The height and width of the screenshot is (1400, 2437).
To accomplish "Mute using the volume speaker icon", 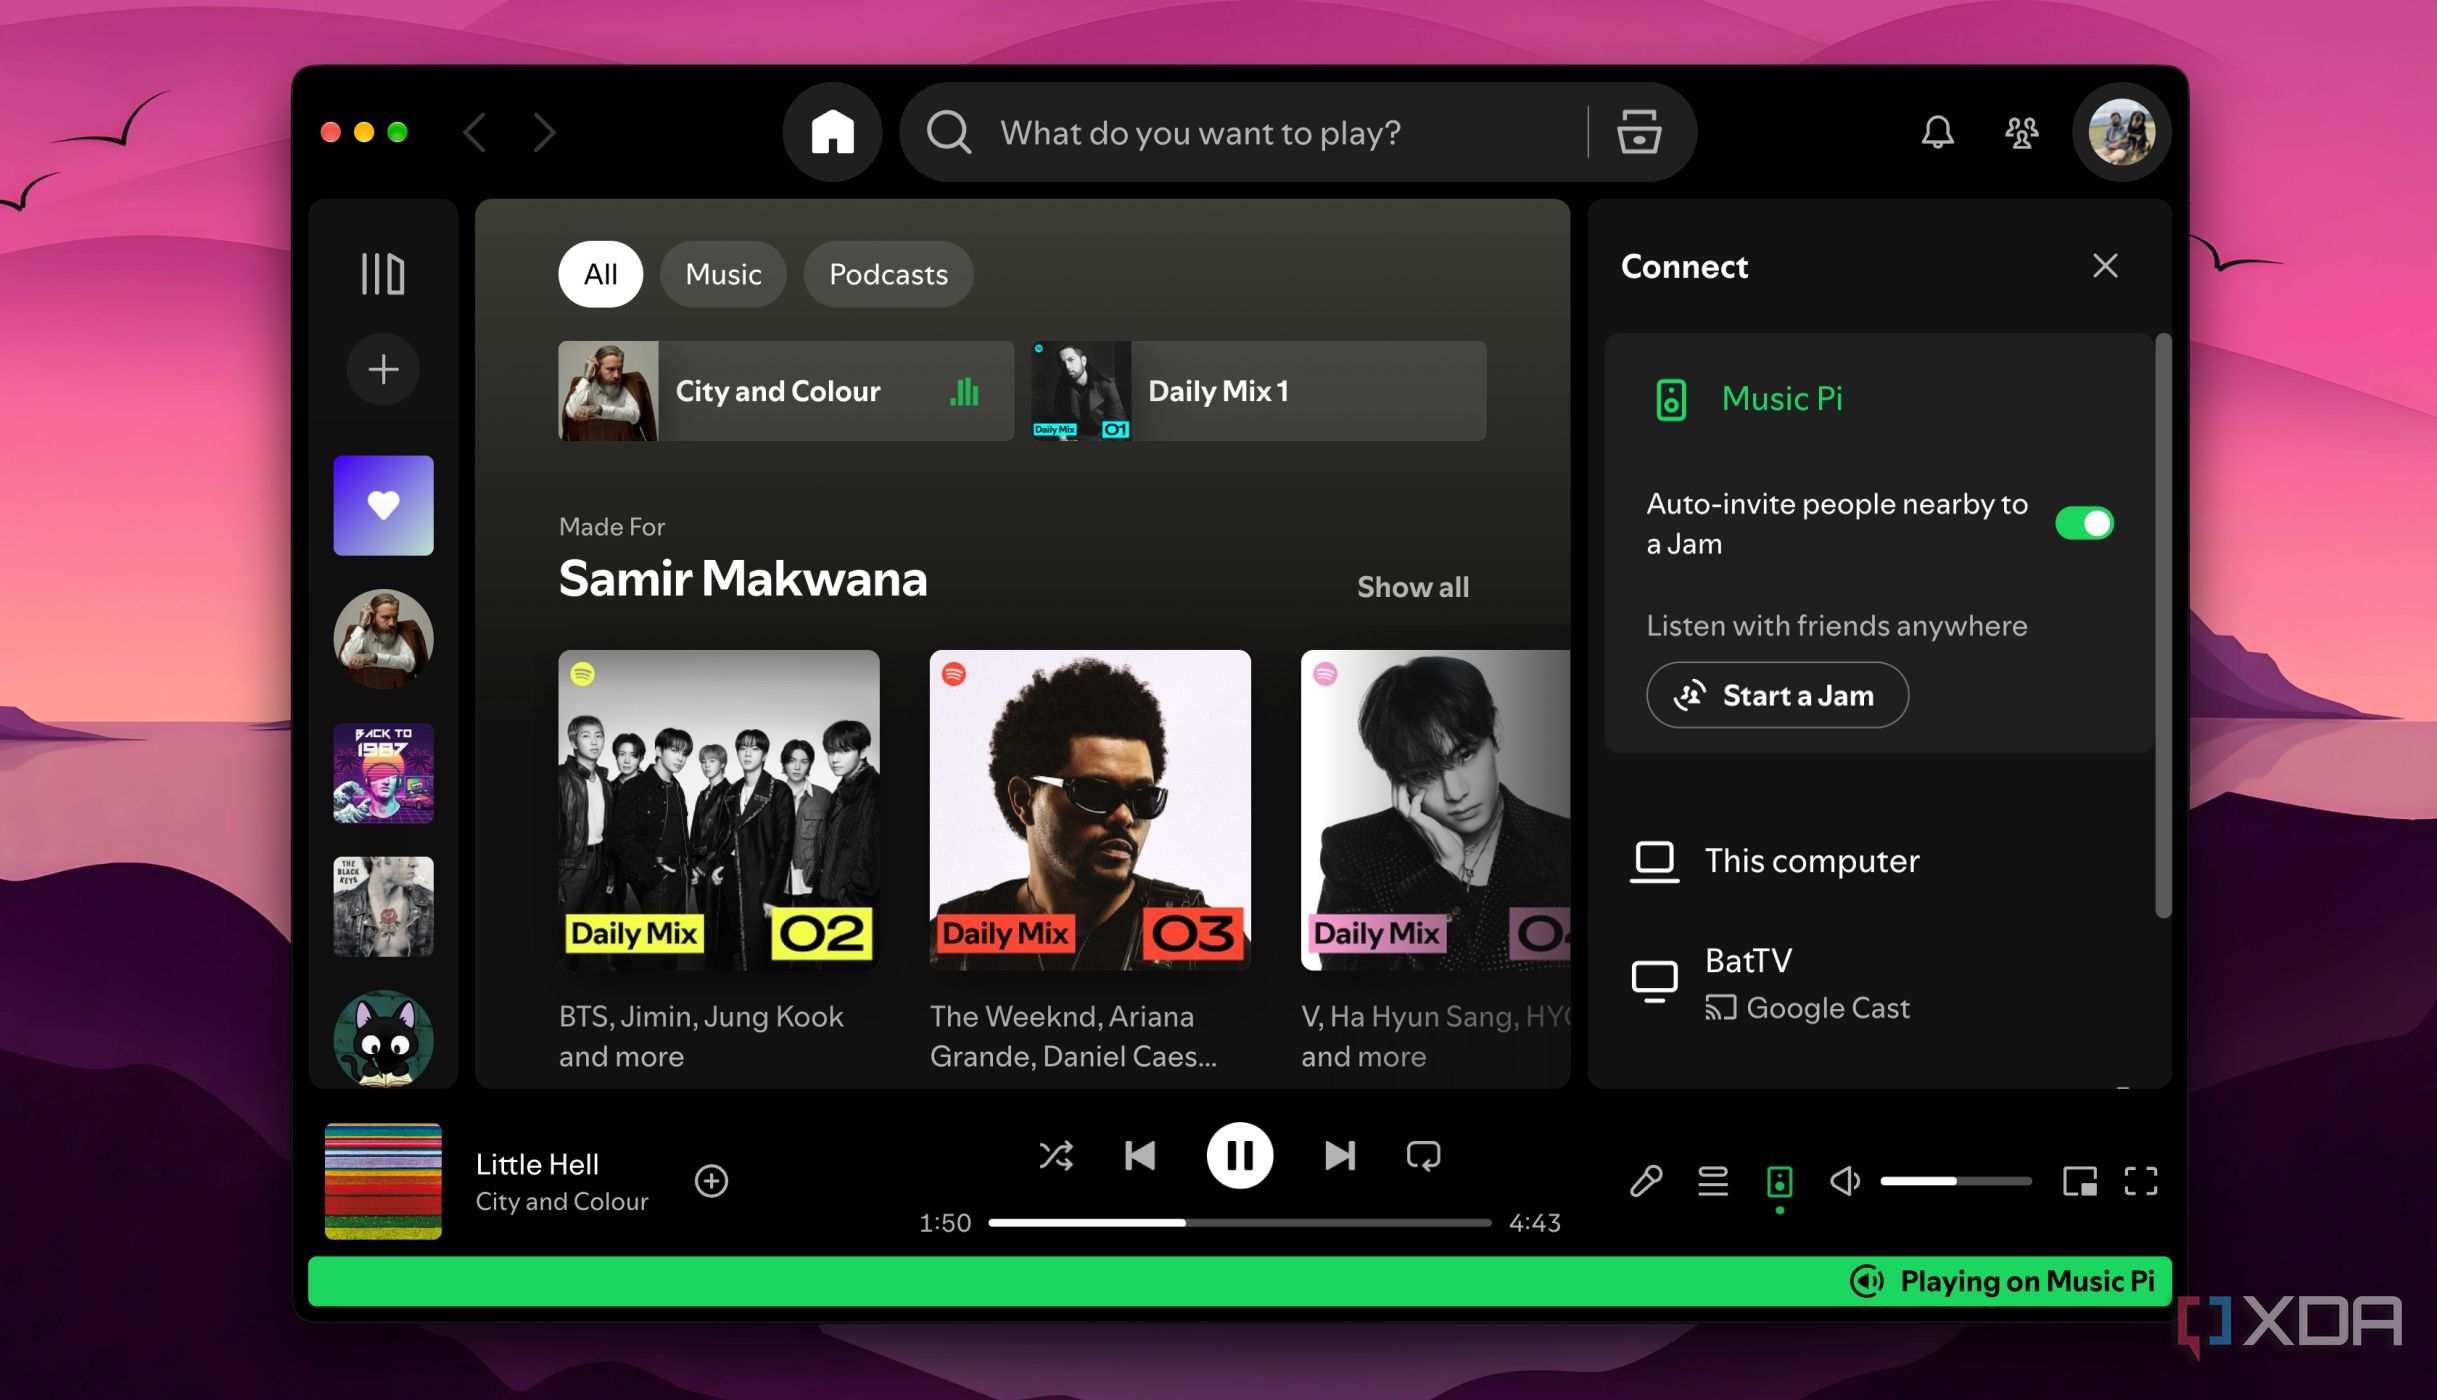I will [x=1845, y=1181].
